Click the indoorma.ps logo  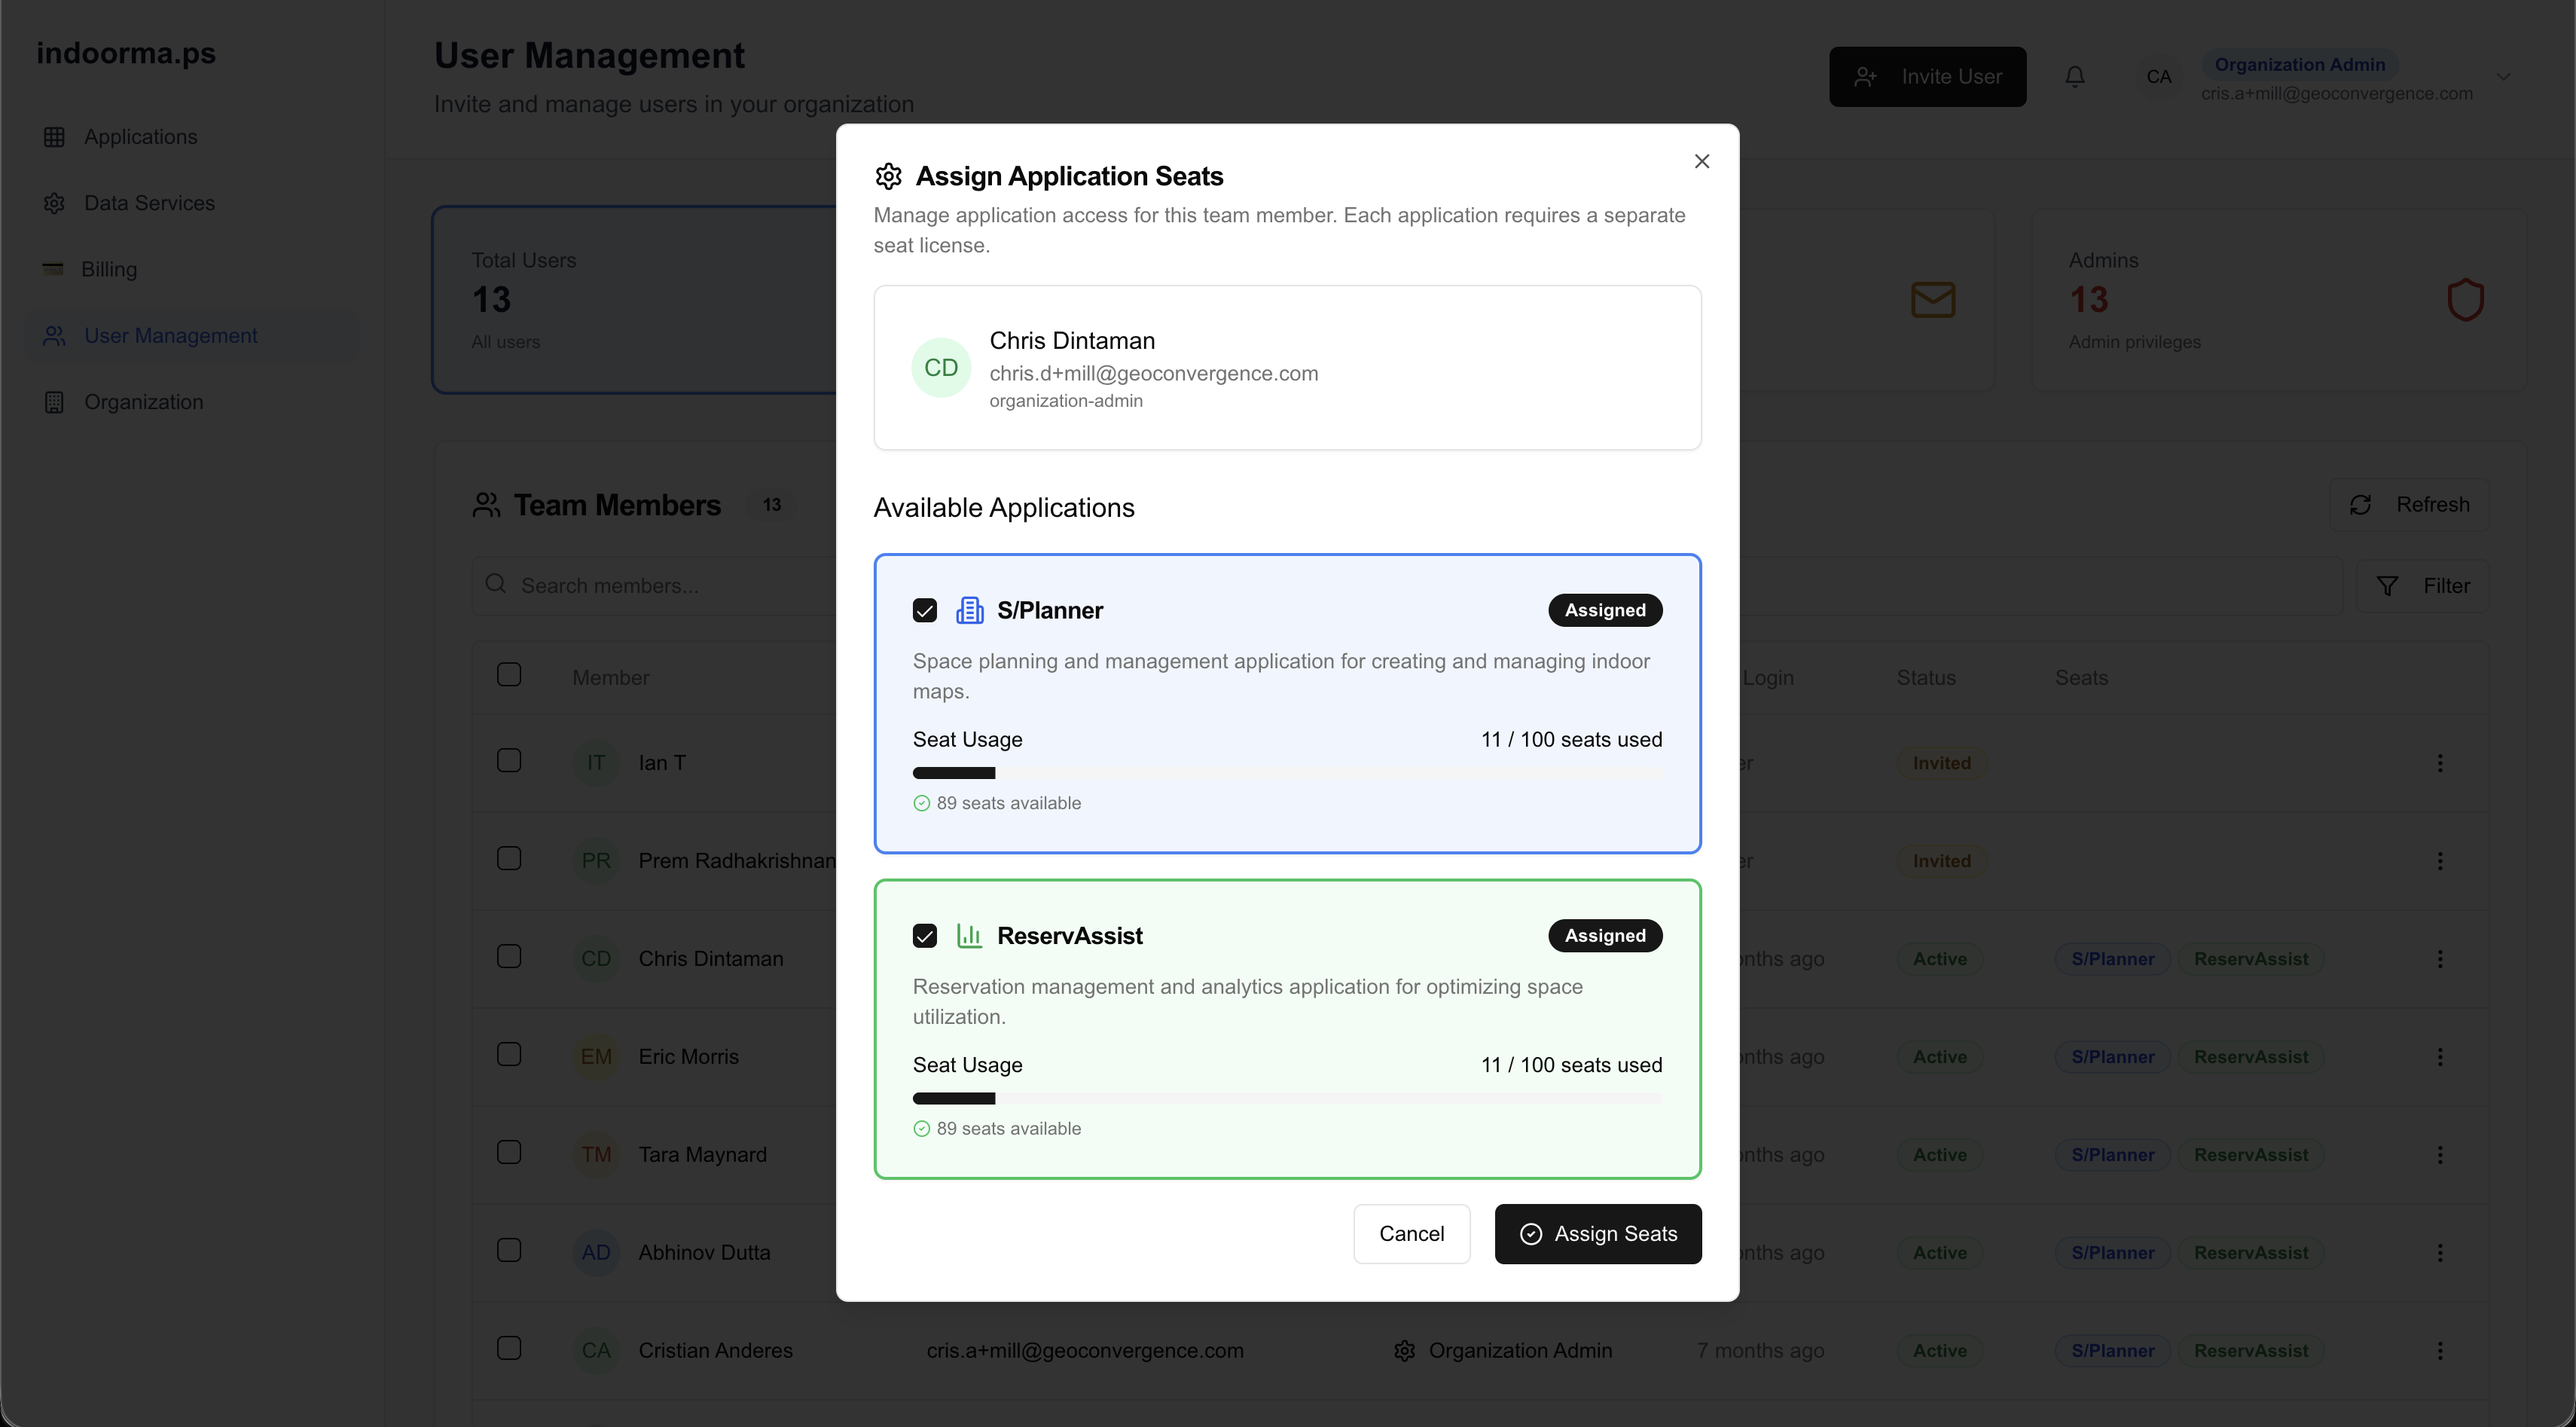tap(126, 53)
